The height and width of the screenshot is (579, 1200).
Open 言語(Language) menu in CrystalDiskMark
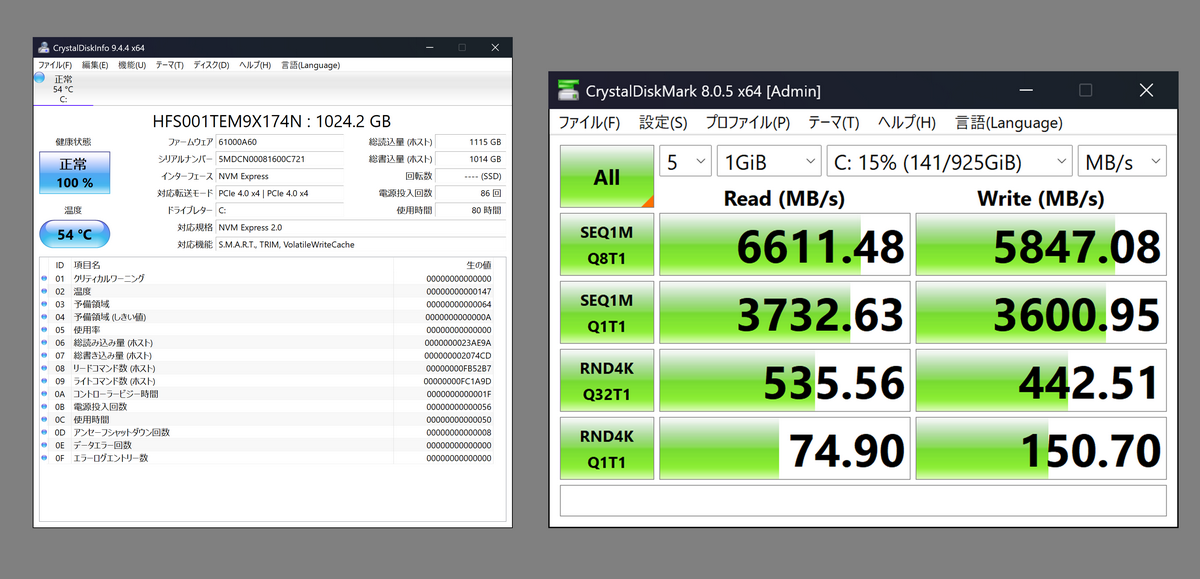(x=1009, y=123)
